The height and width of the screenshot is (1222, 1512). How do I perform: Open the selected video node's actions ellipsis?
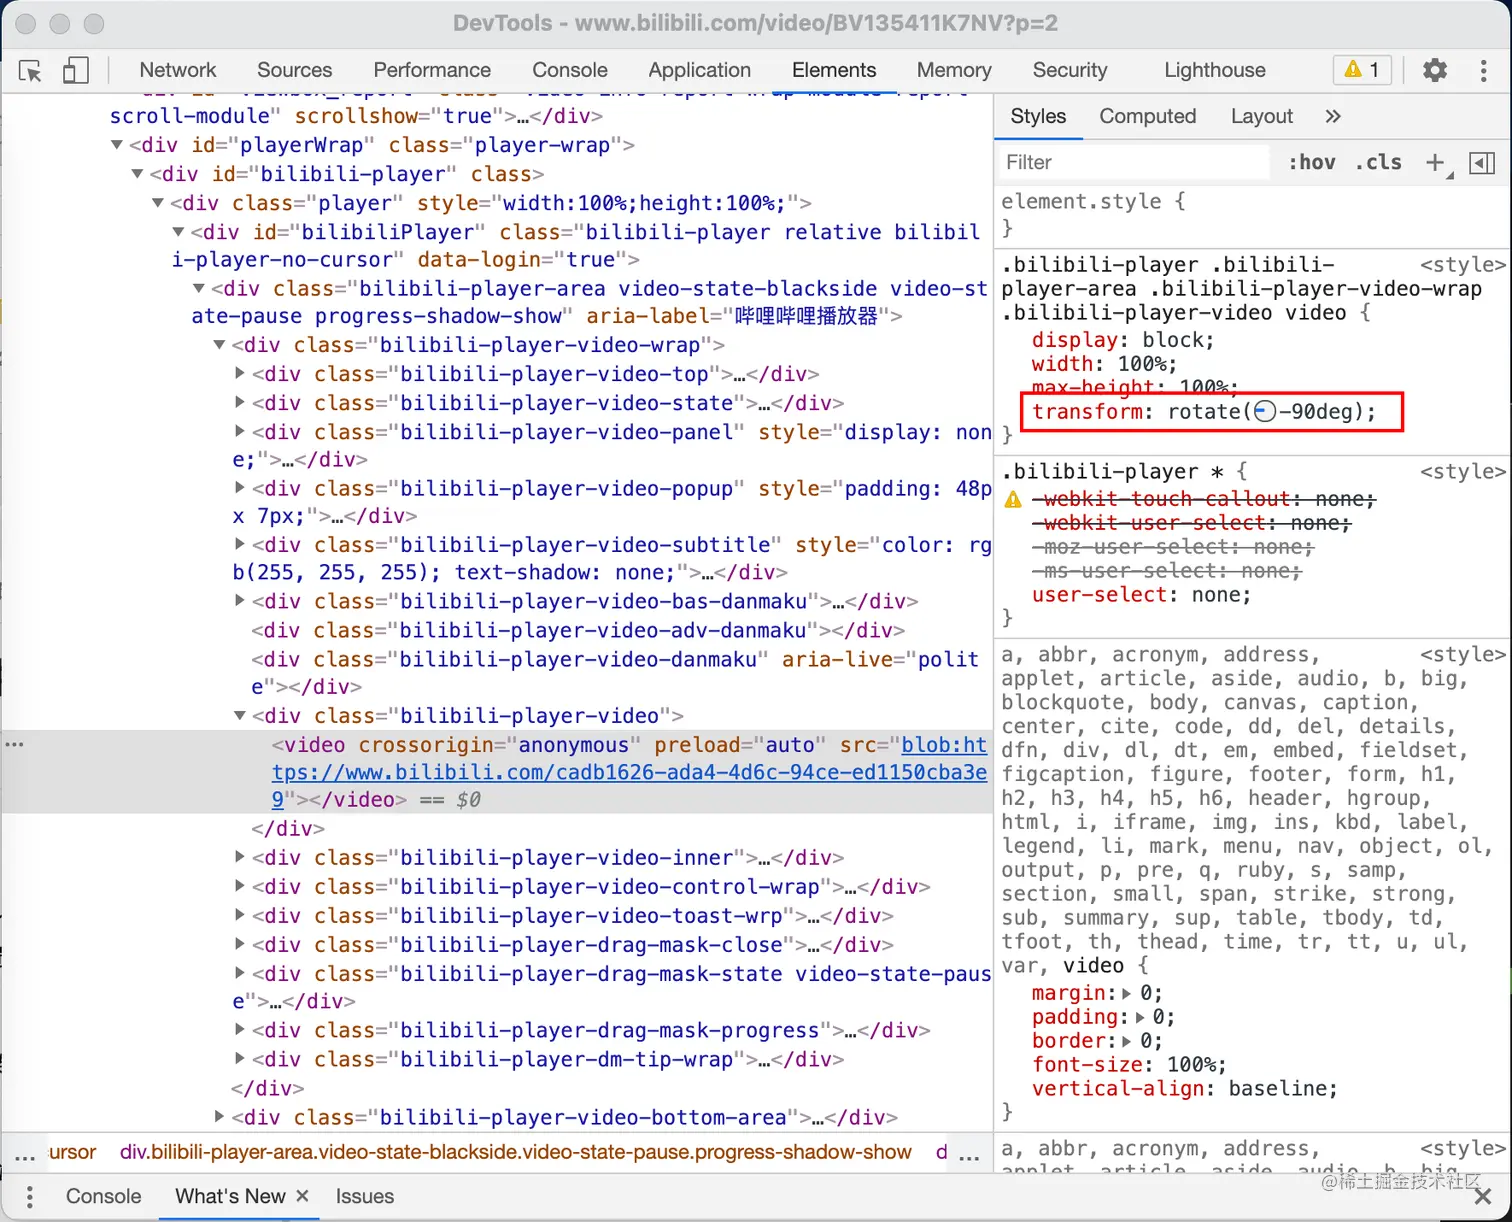point(14,745)
